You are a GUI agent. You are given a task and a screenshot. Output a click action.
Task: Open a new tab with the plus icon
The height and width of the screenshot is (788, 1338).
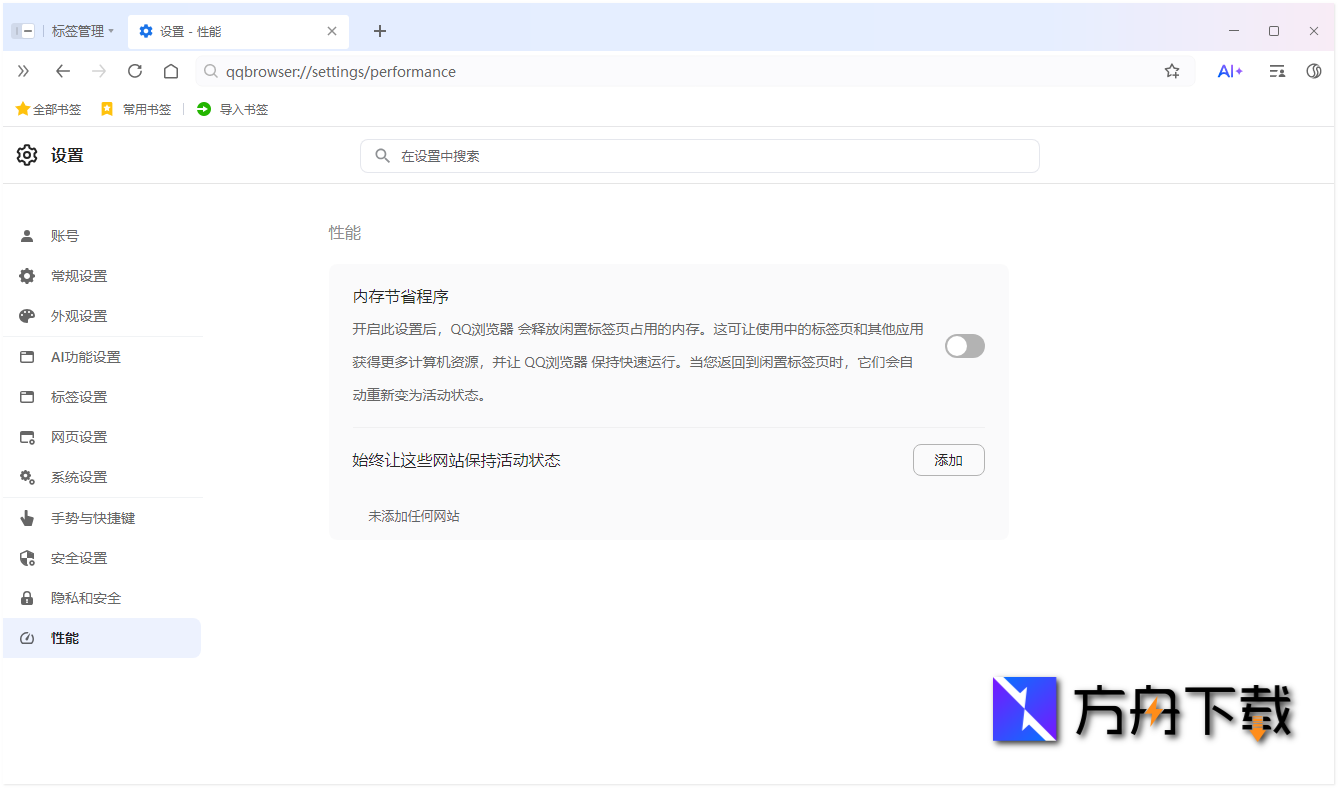(x=379, y=31)
